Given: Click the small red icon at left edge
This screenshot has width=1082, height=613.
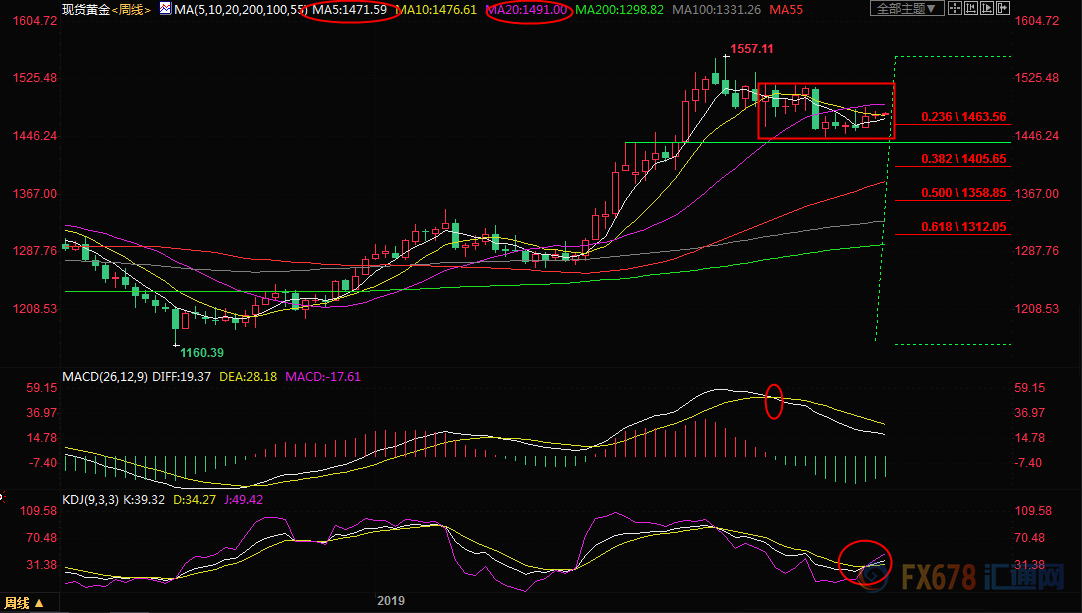Looking at the screenshot, I should (x=2, y=496).
